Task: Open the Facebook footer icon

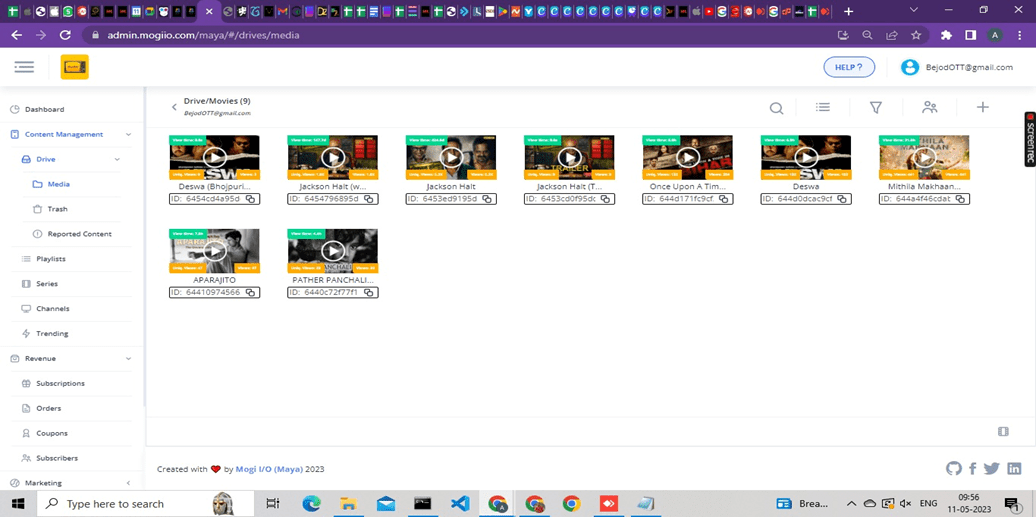Action: 973,469
